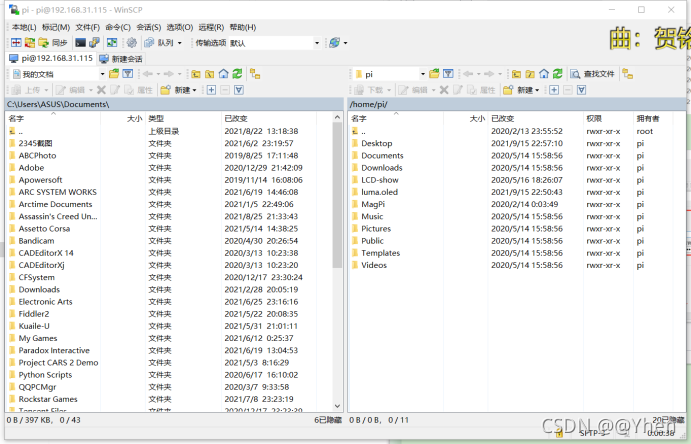The image size is (691, 444).
Task: Sort local files by 名字 column header
Action: tap(53, 118)
